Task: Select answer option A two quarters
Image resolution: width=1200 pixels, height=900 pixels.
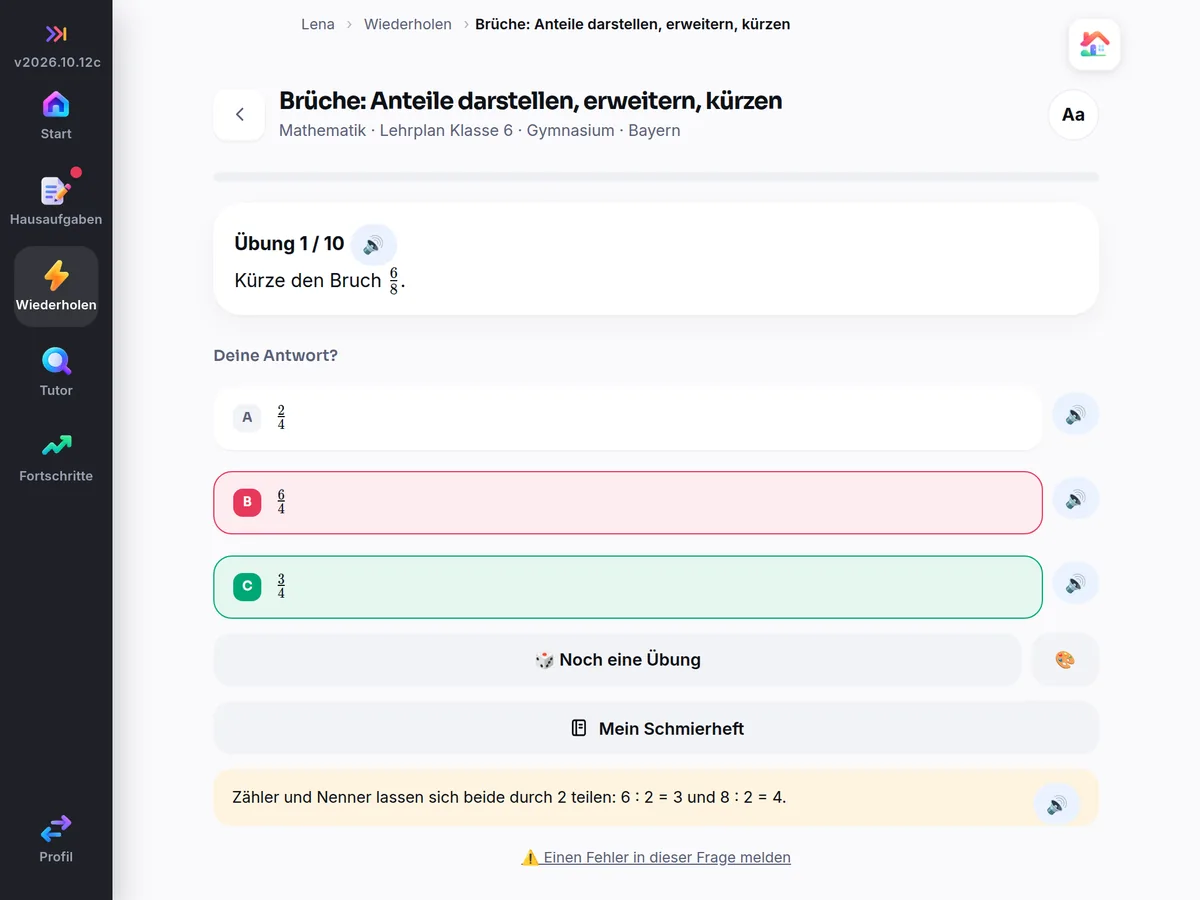Action: tap(628, 417)
